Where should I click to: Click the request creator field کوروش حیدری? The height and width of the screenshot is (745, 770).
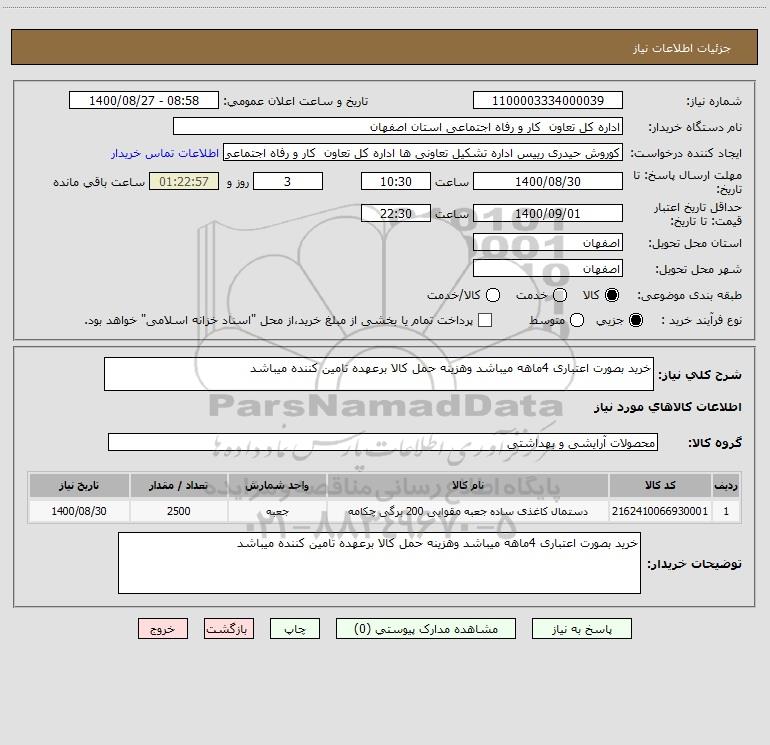(x=423, y=153)
